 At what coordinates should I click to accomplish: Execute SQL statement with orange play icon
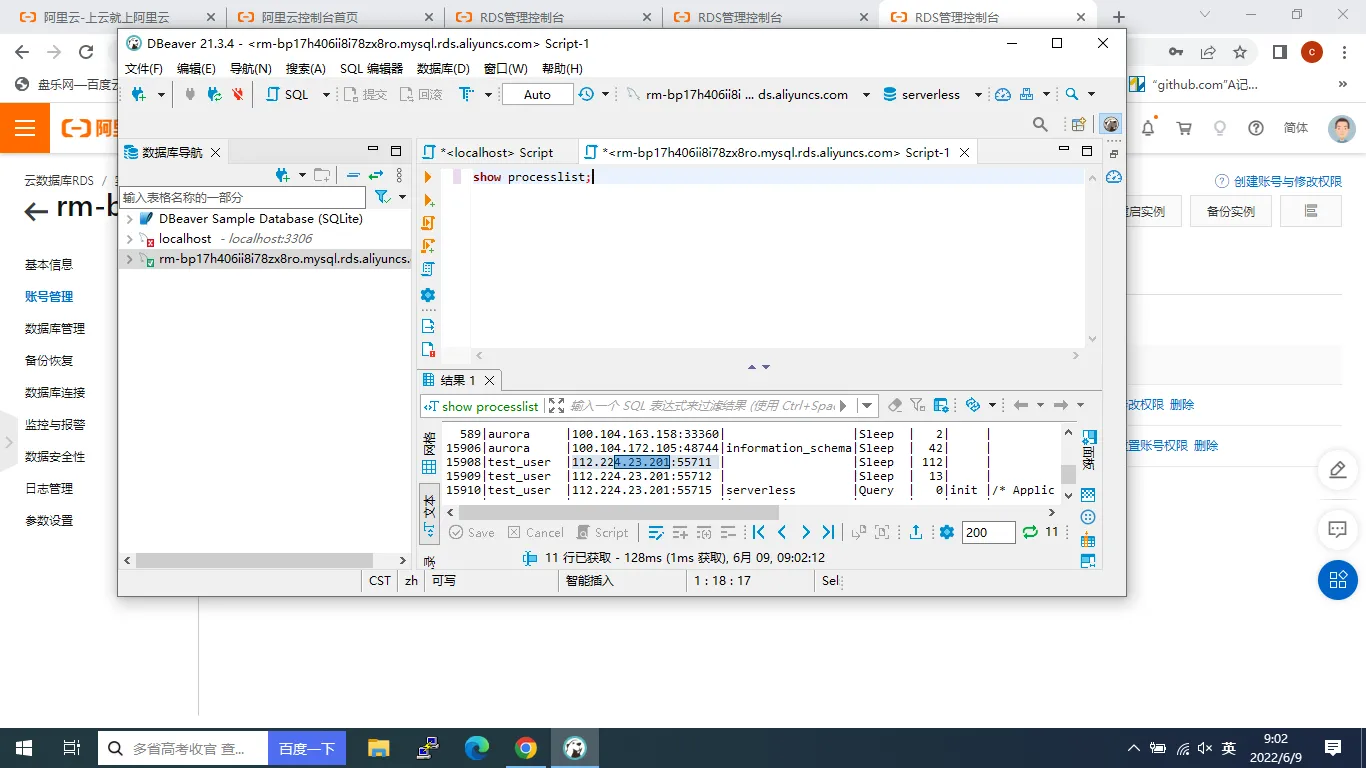pos(428,177)
